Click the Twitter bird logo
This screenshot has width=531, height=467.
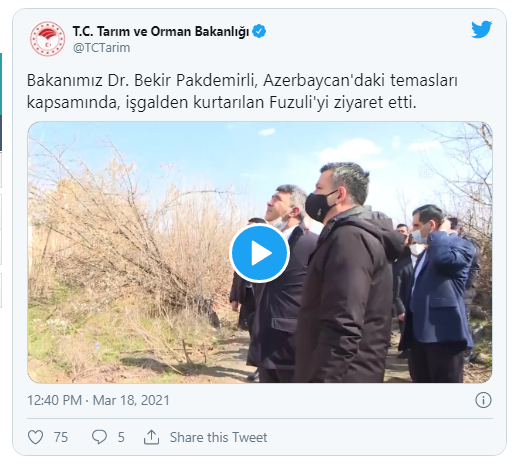[x=481, y=30]
